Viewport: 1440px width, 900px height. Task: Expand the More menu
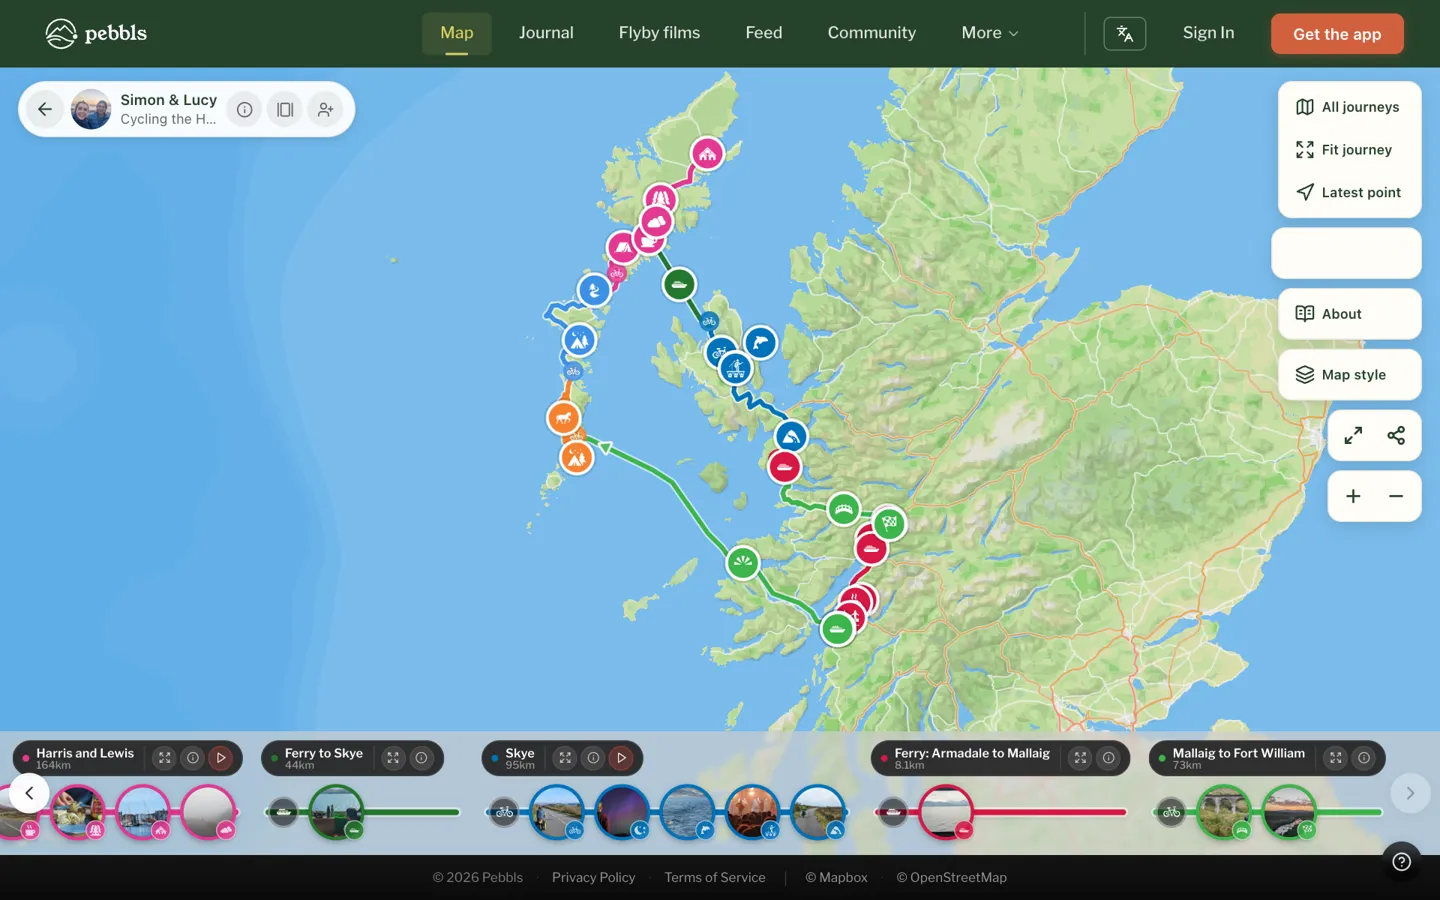pyautogui.click(x=990, y=33)
